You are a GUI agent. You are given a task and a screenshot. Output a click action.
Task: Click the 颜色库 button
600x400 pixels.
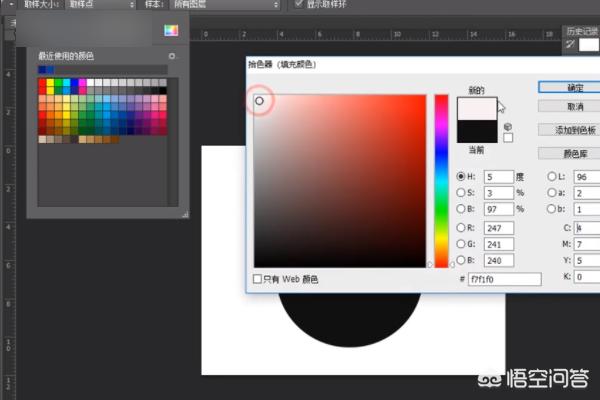(571, 153)
